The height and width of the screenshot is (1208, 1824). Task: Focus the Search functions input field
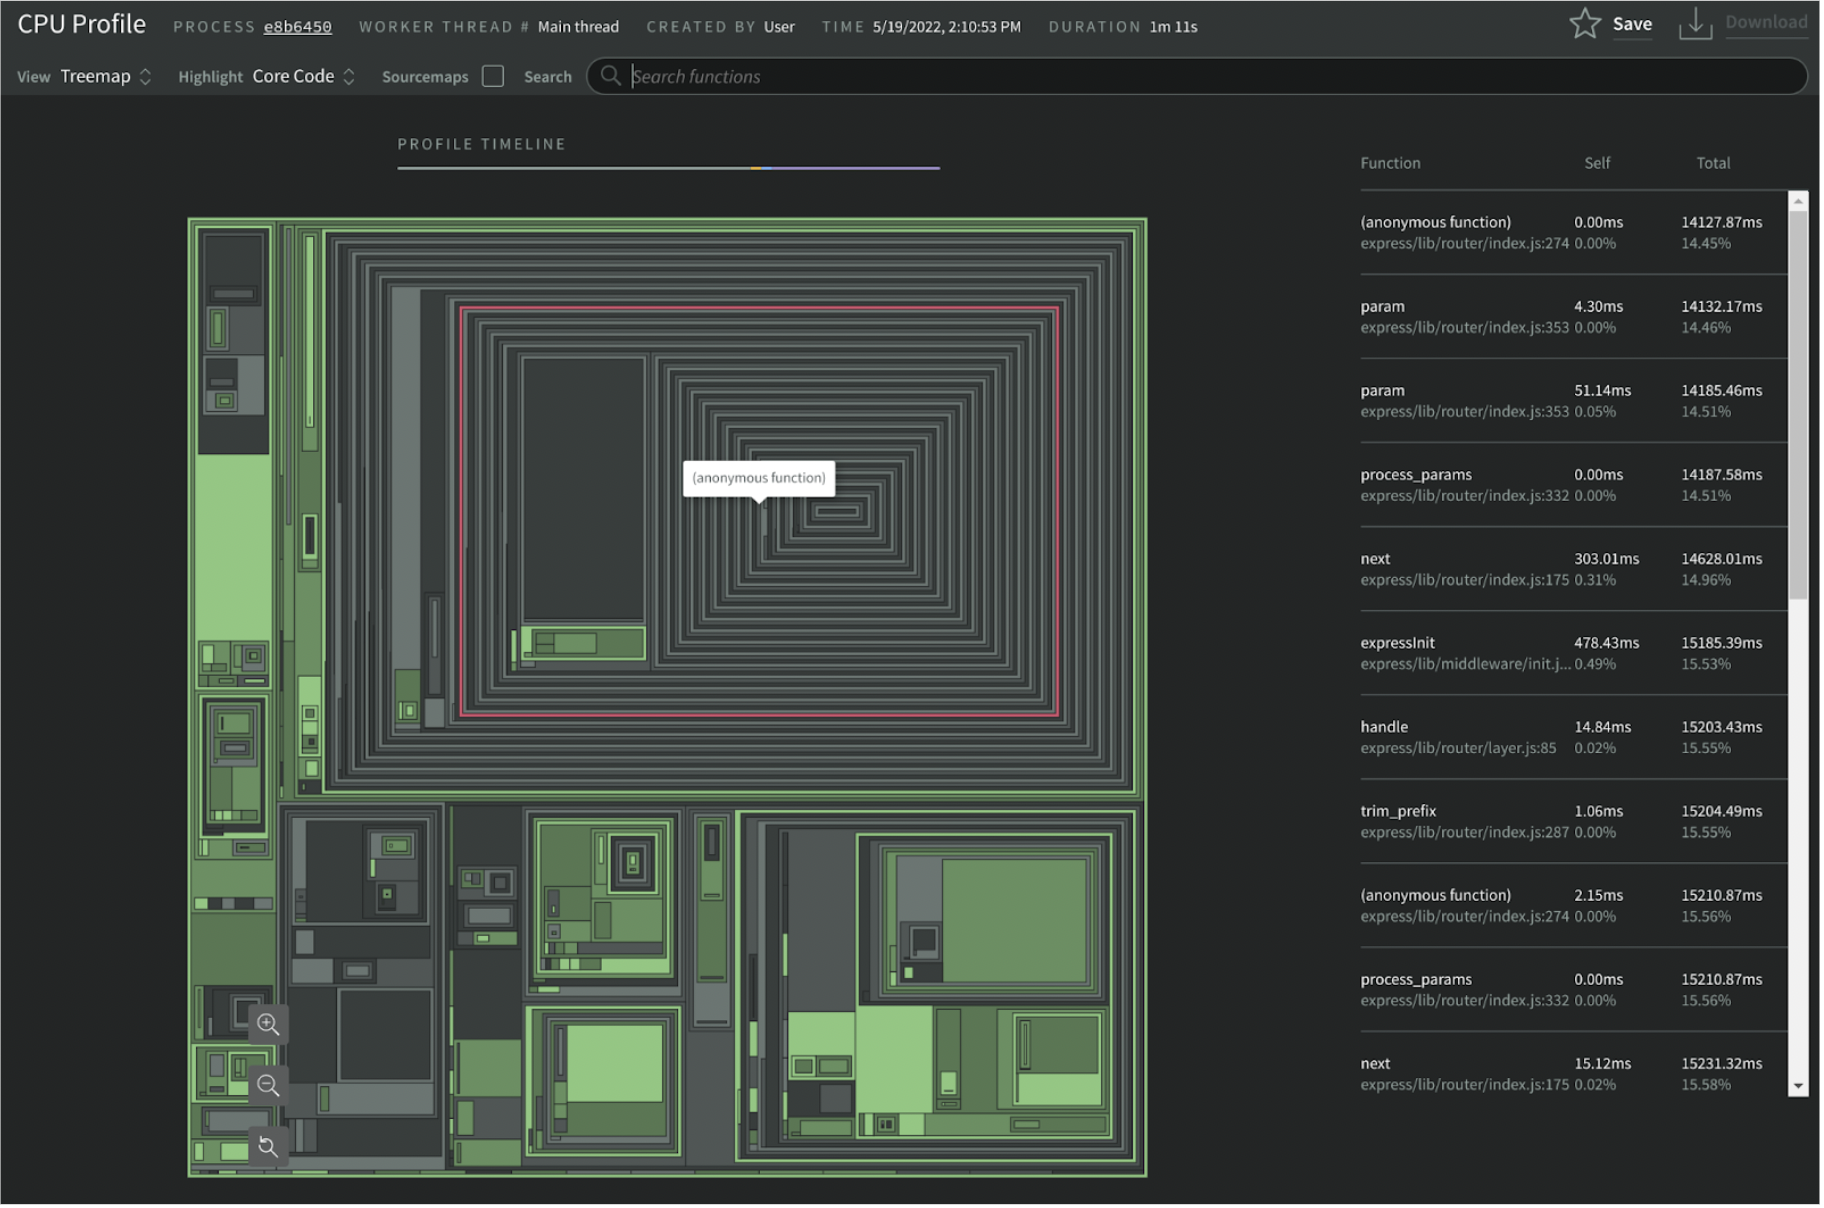pyautogui.click(x=1200, y=77)
